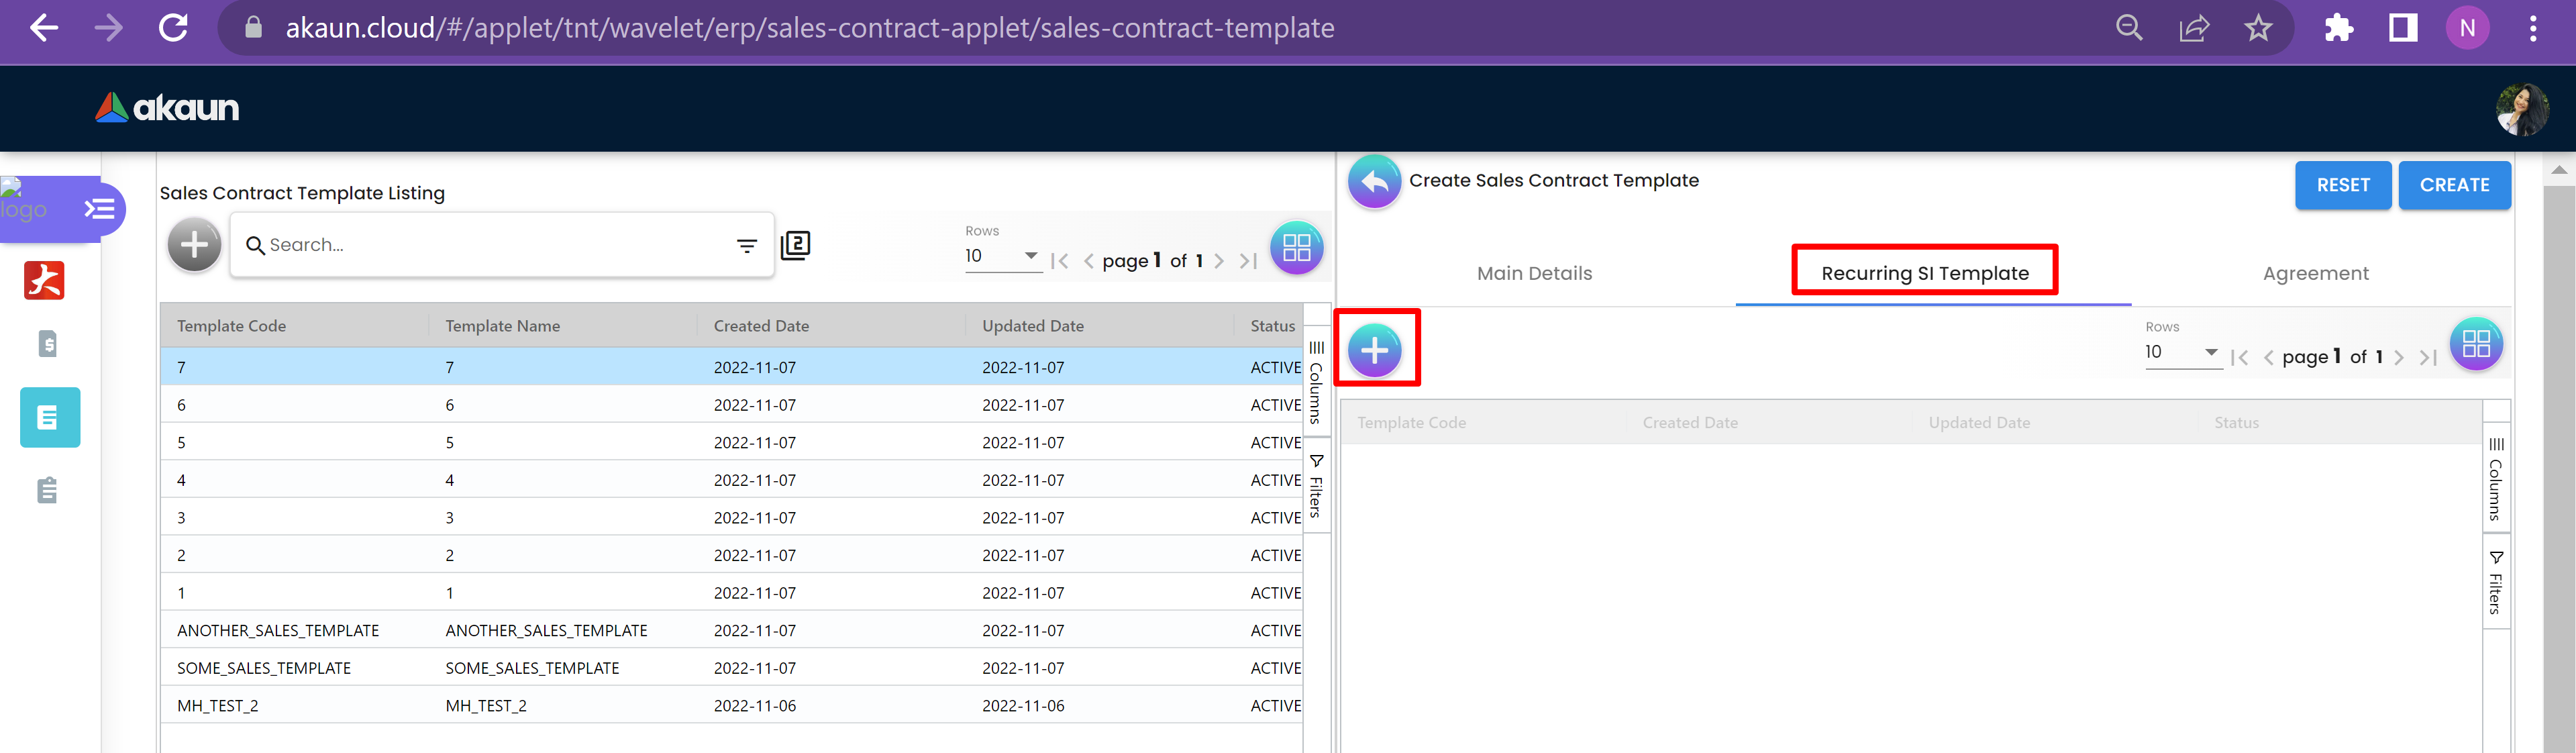
Task: Click the grey plus icon in listing
Action: (194, 245)
